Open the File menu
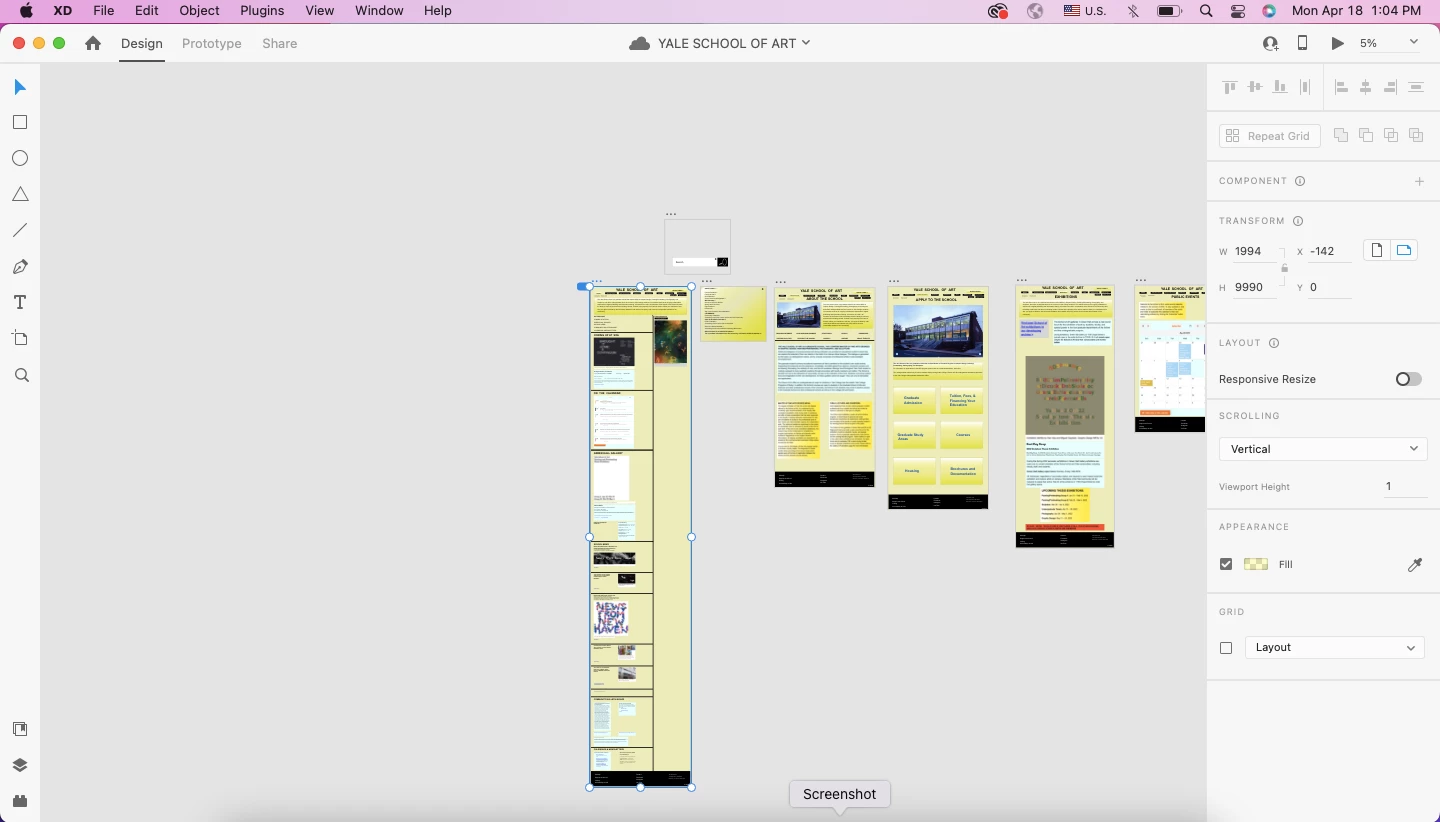 click(x=103, y=11)
